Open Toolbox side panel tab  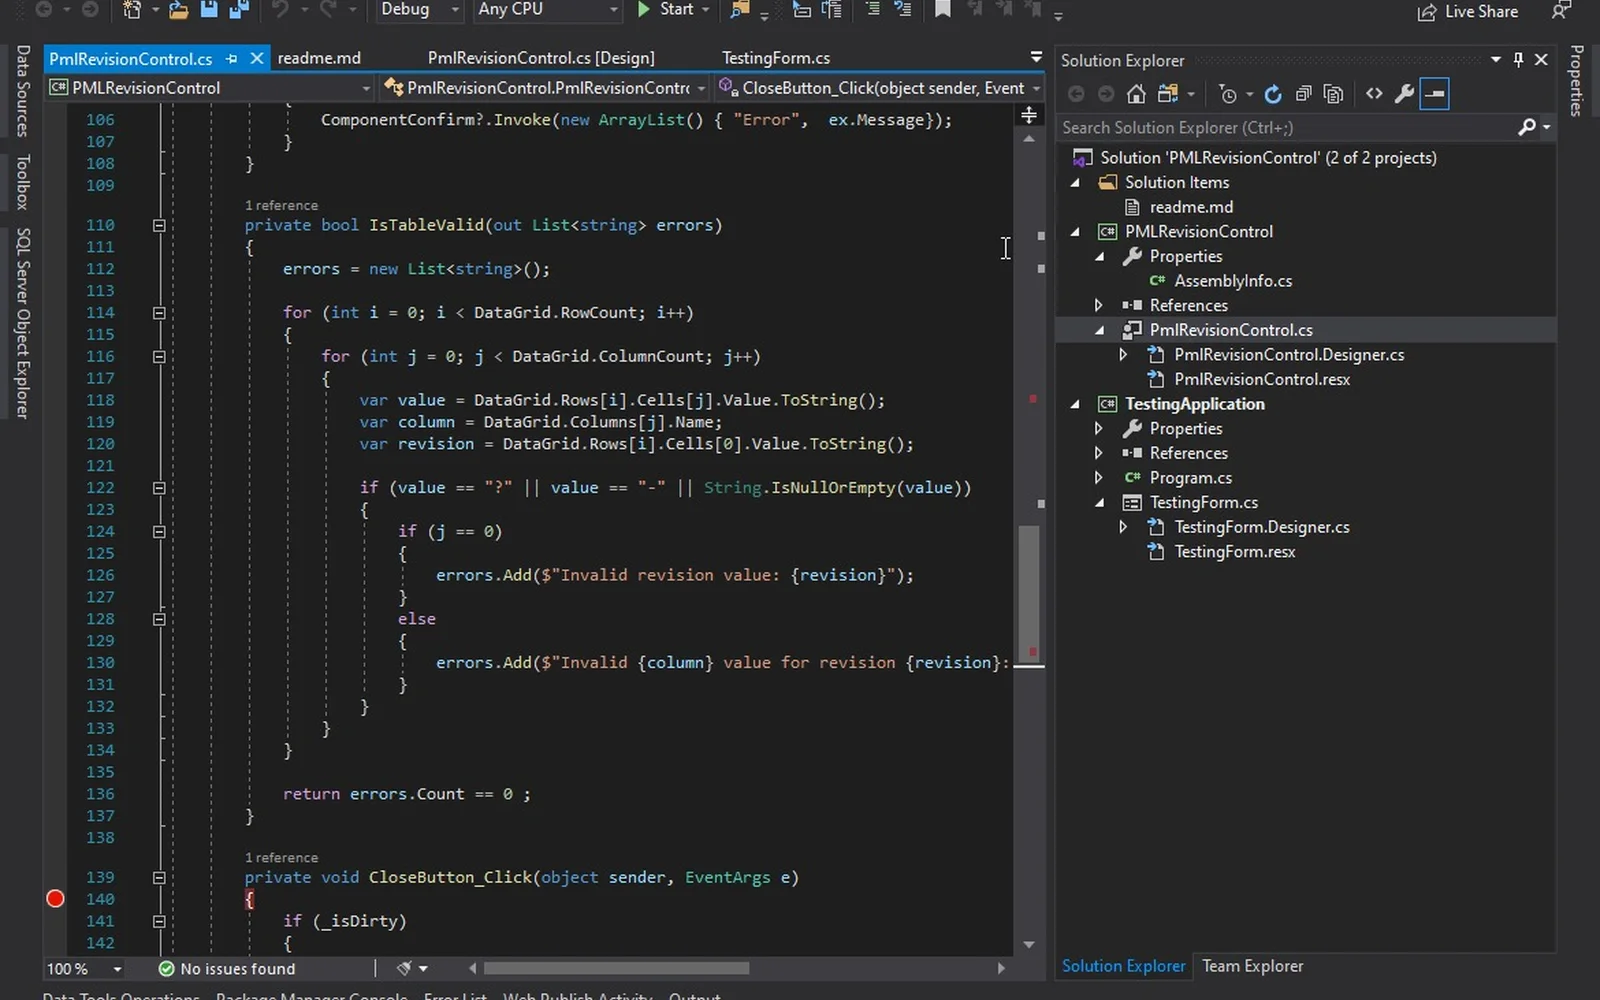pos(22,182)
